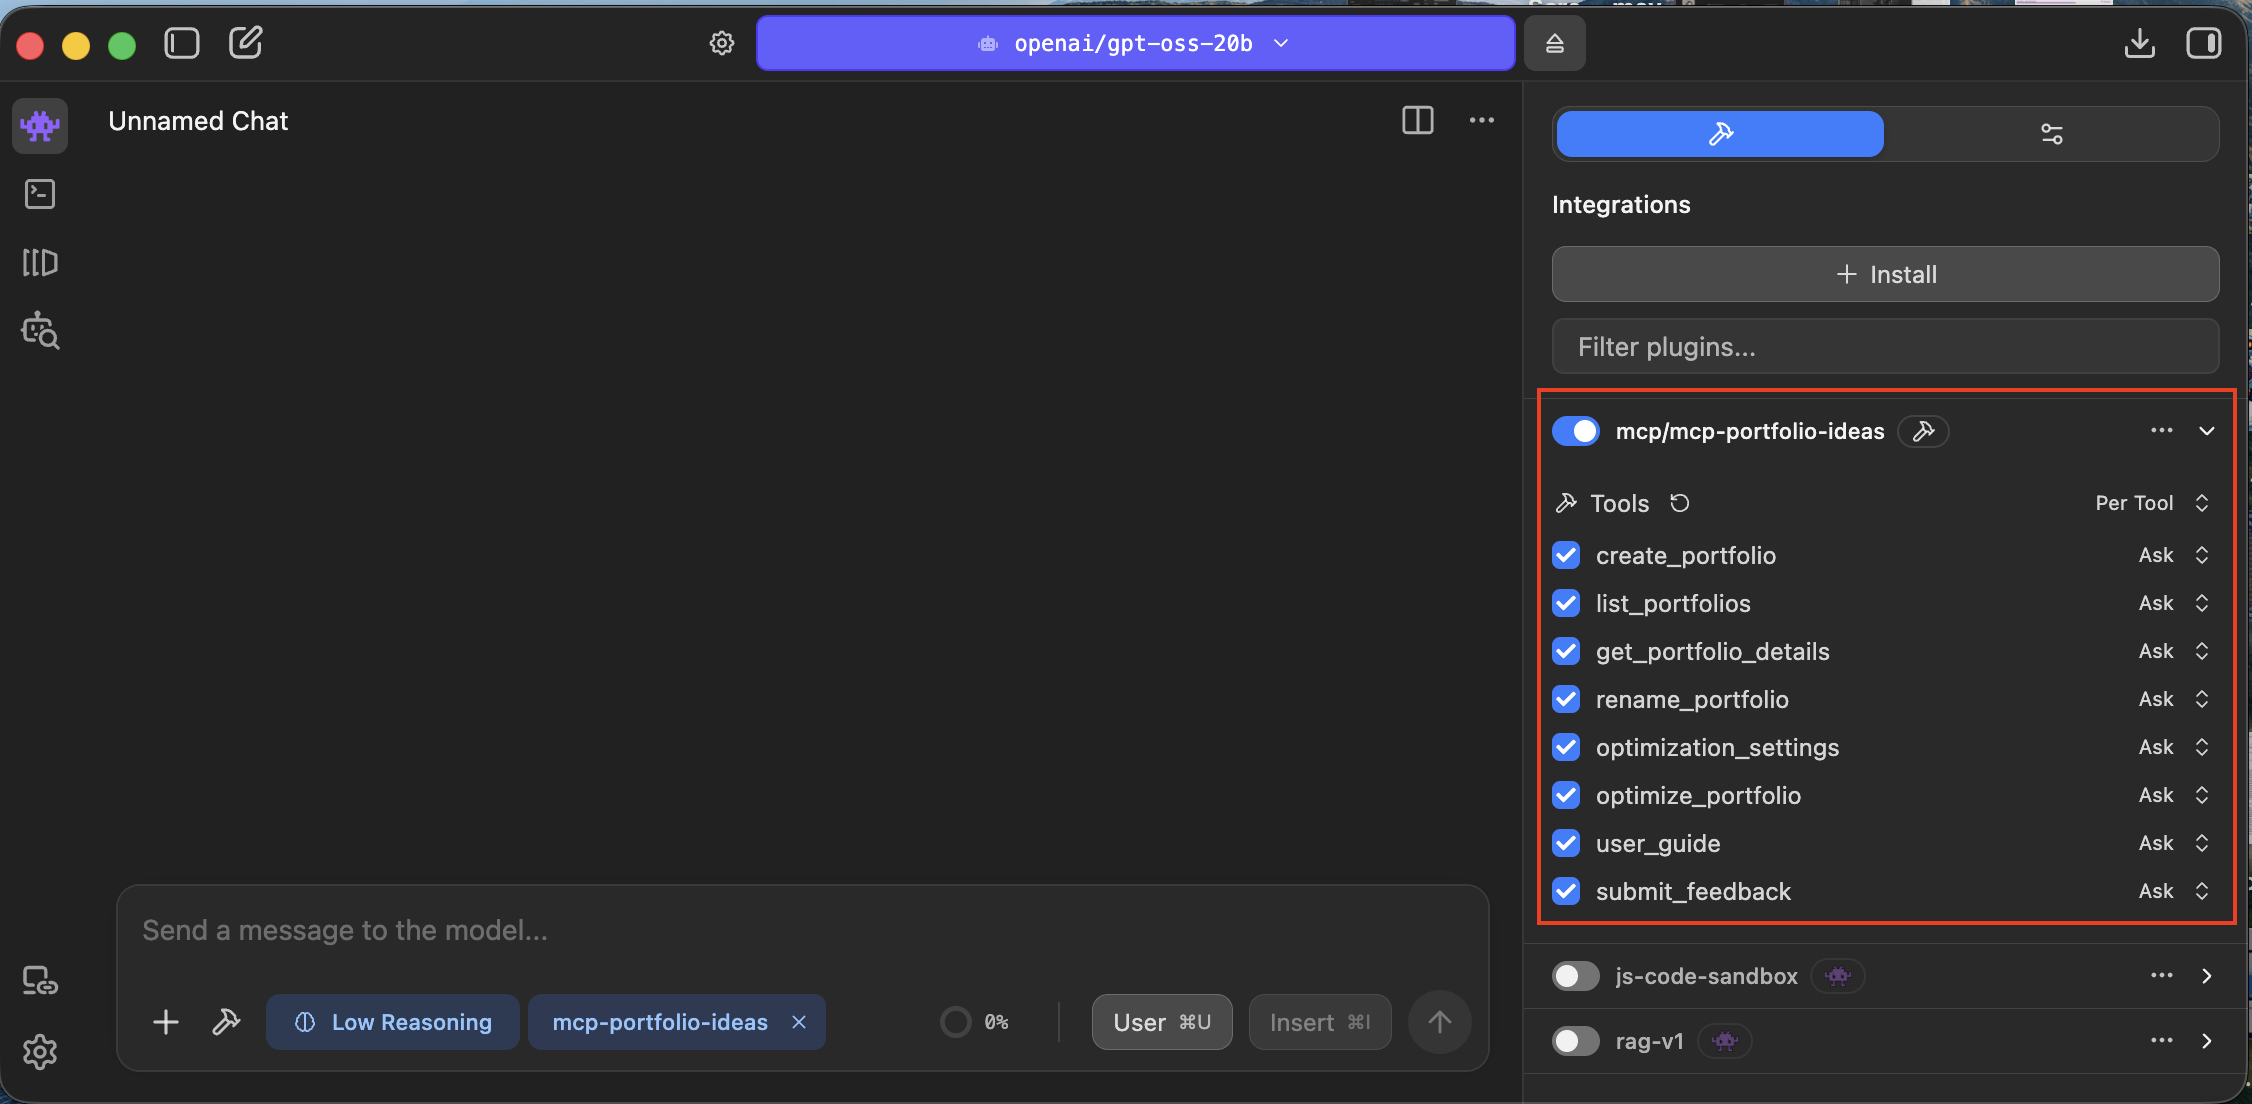Viewport: 2252px width, 1104px height.
Task: Open the three-dot menu for js-code-sandbox
Action: [2162, 976]
